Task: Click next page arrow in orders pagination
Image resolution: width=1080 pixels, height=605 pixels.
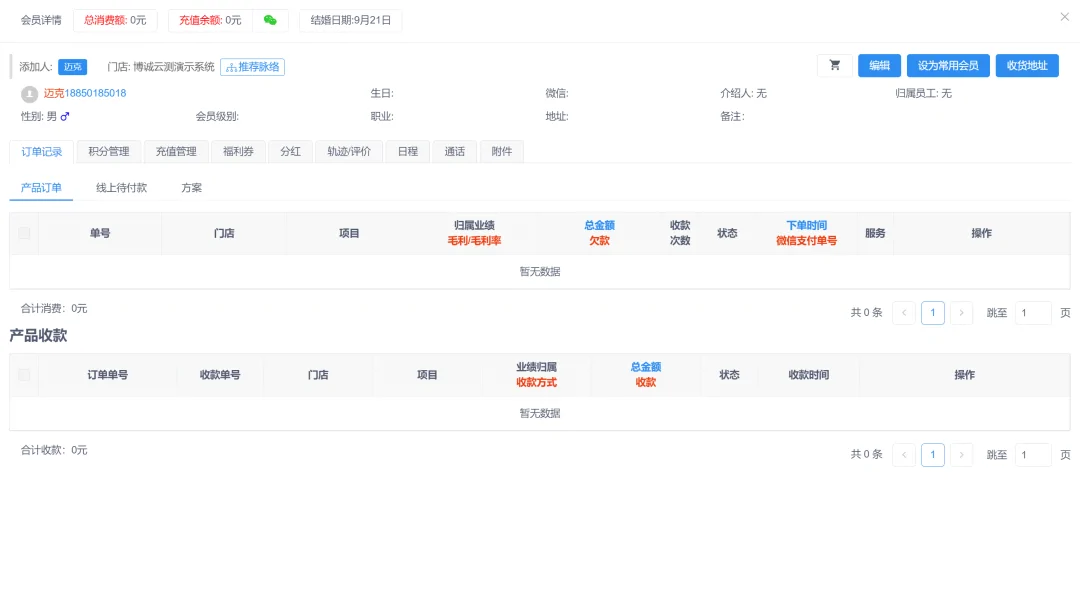Action: click(x=961, y=313)
